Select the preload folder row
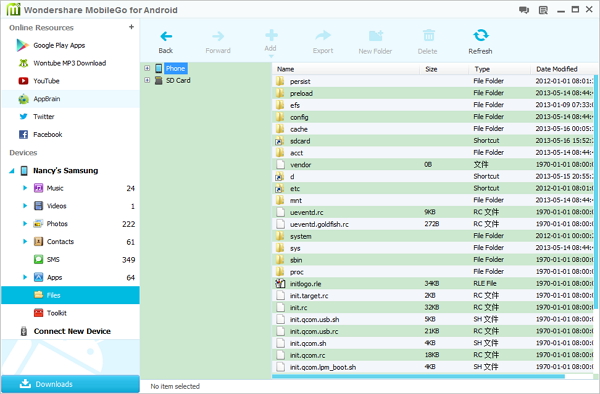The width and height of the screenshot is (600, 394). pyautogui.click(x=433, y=93)
